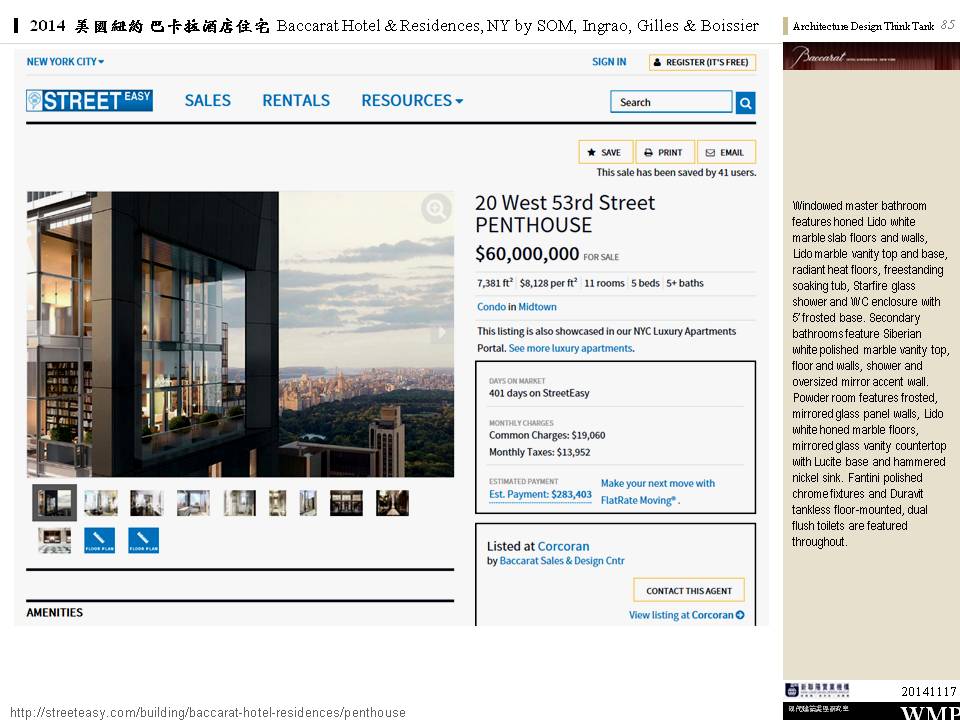Print the listing page
Screen dimensions: 960x720
[664, 152]
